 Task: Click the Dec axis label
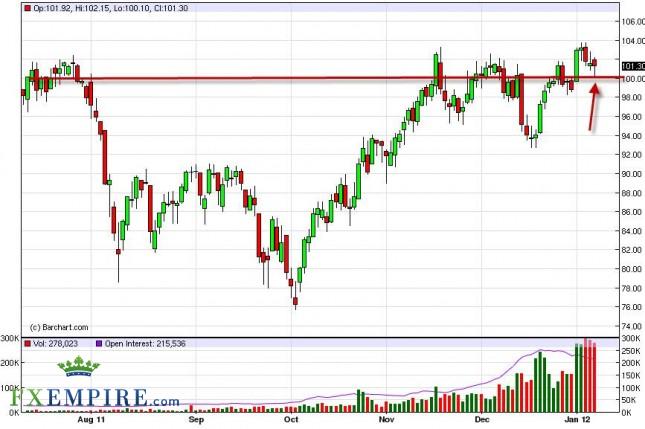coord(482,420)
